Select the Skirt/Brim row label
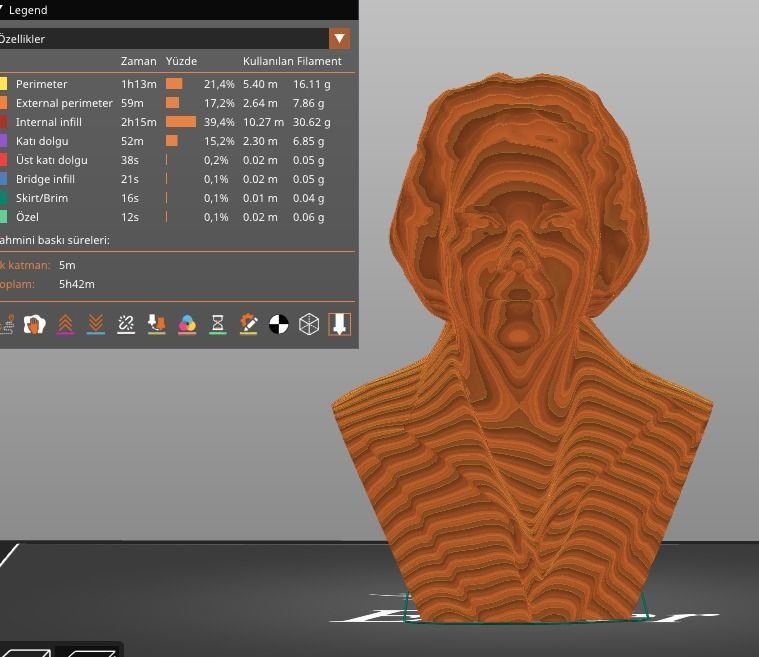Image resolution: width=759 pixels, height=657 pixels. [42, 198]
